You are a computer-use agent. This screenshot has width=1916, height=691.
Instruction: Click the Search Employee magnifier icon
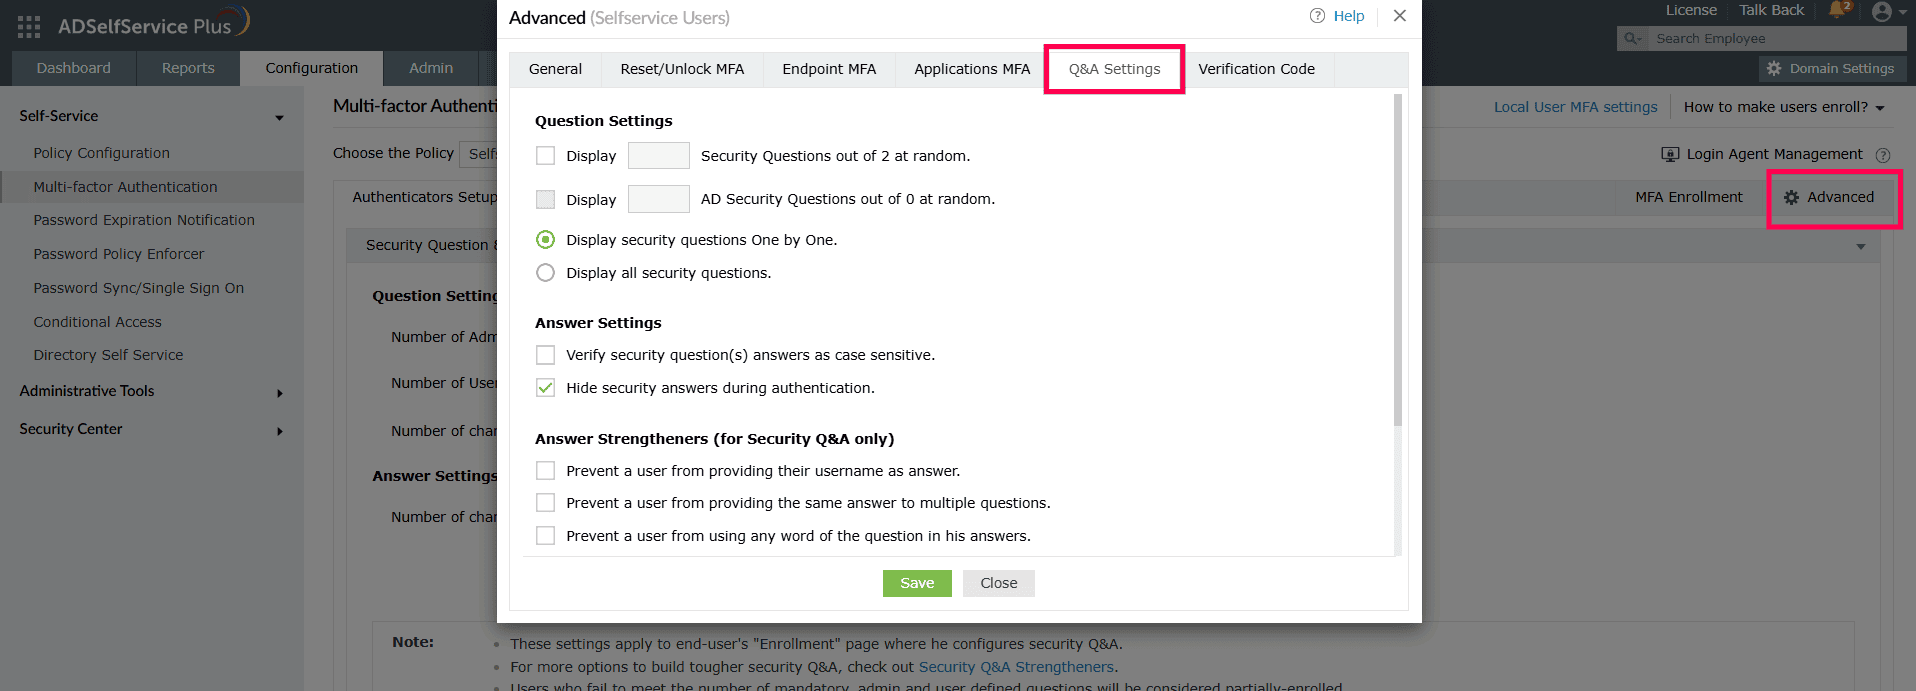tap(1632, 38)
